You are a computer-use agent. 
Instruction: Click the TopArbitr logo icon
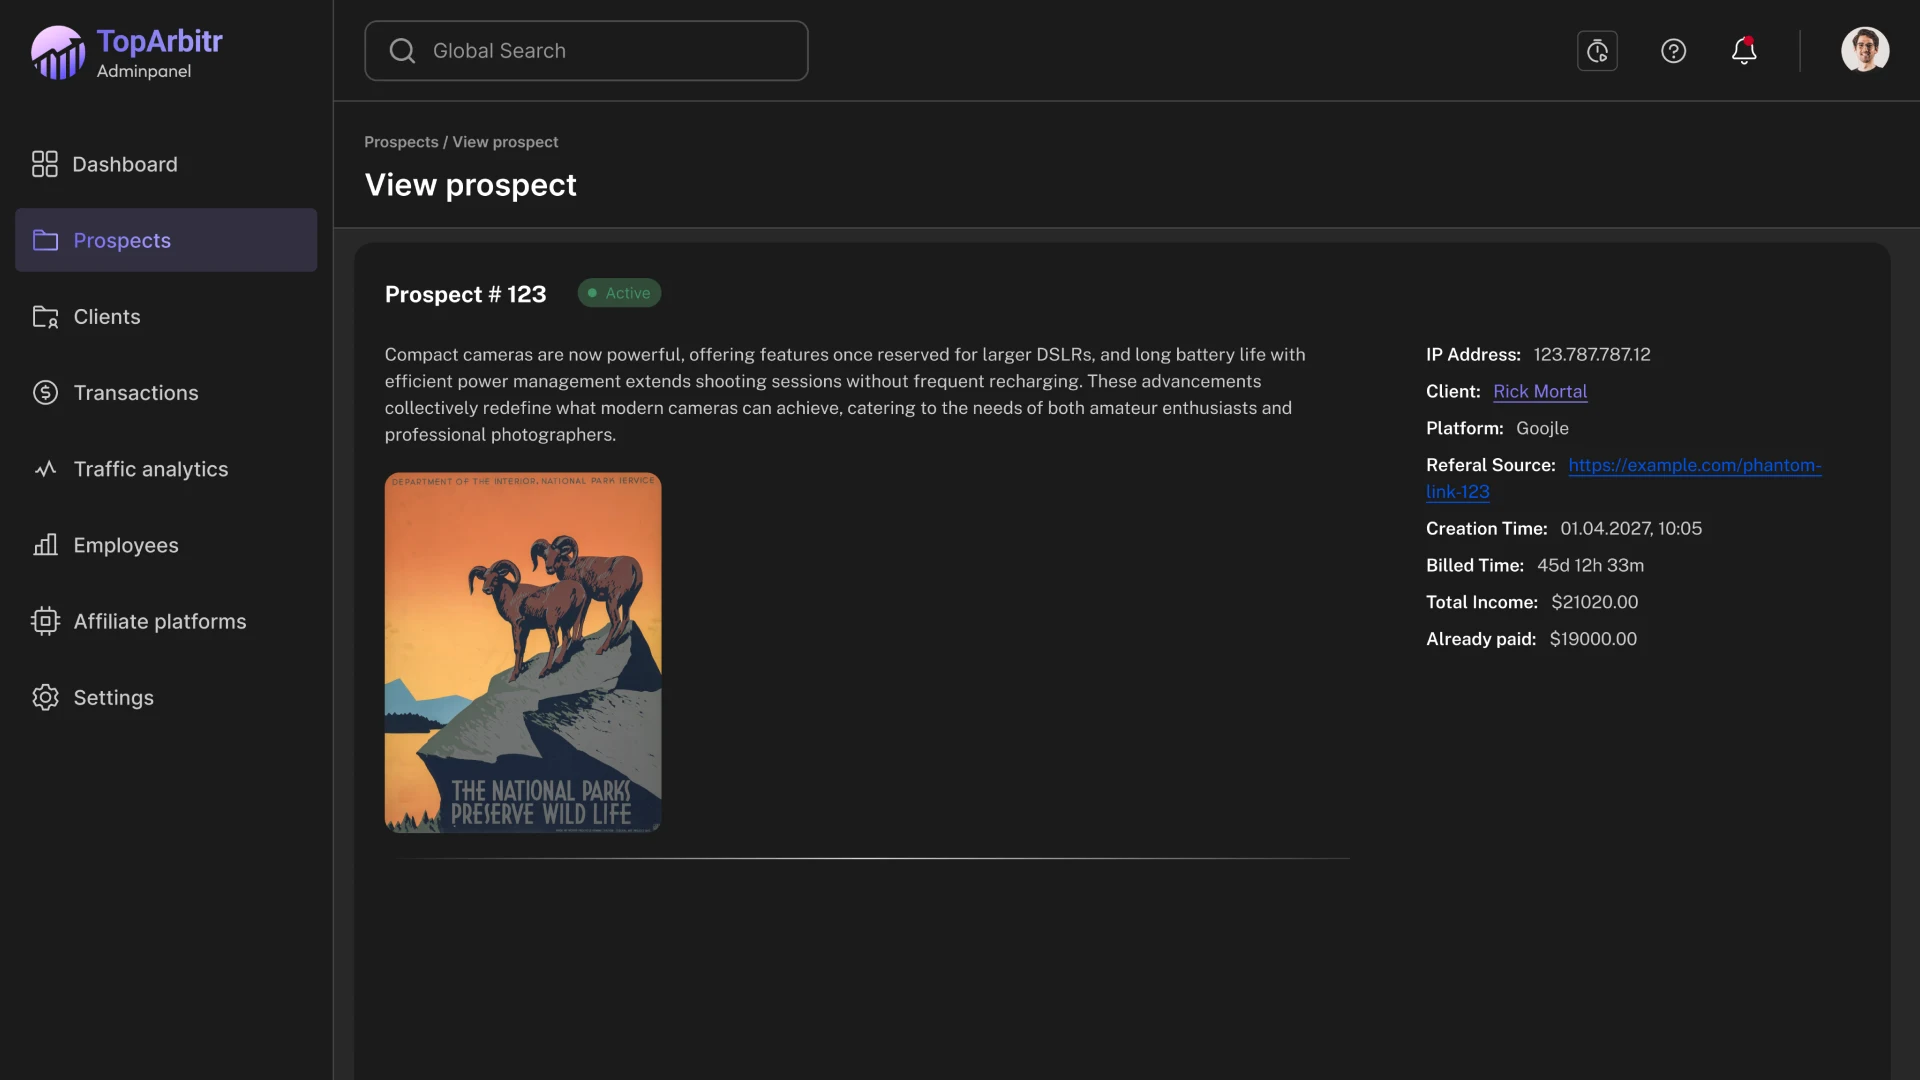pos(58,53)
